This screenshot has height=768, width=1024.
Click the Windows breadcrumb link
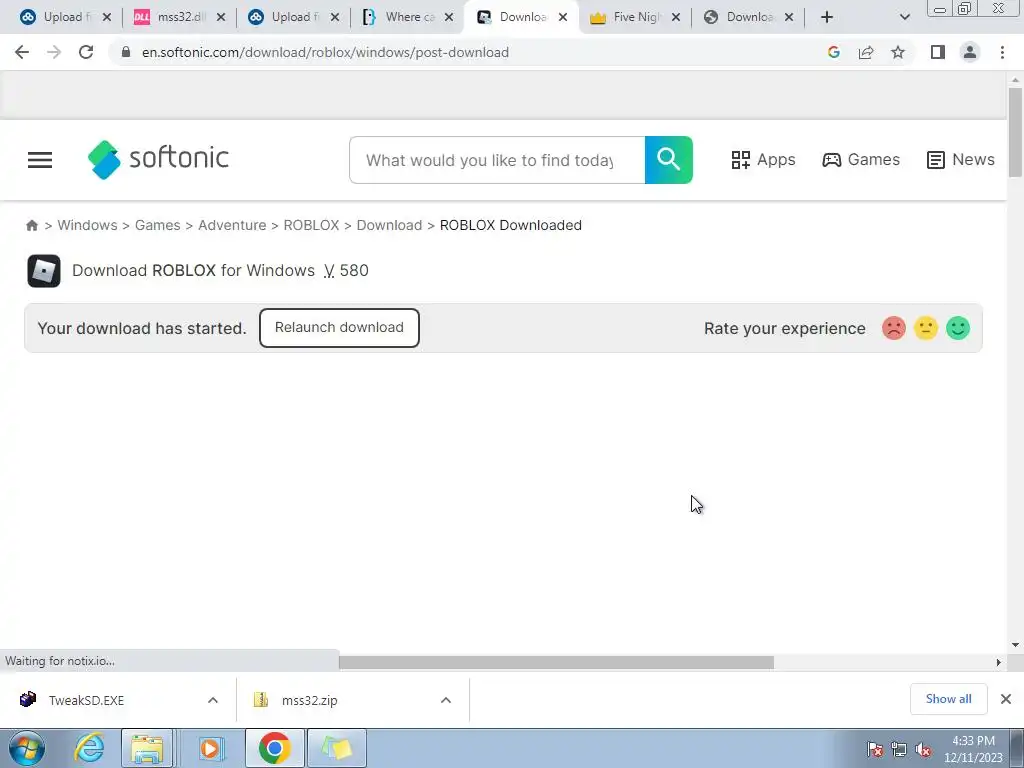[x=88, y=225]
